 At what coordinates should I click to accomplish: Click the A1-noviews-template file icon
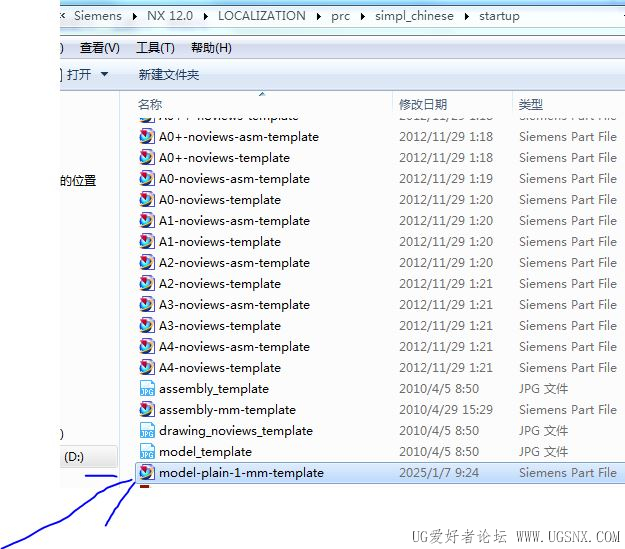147,242
